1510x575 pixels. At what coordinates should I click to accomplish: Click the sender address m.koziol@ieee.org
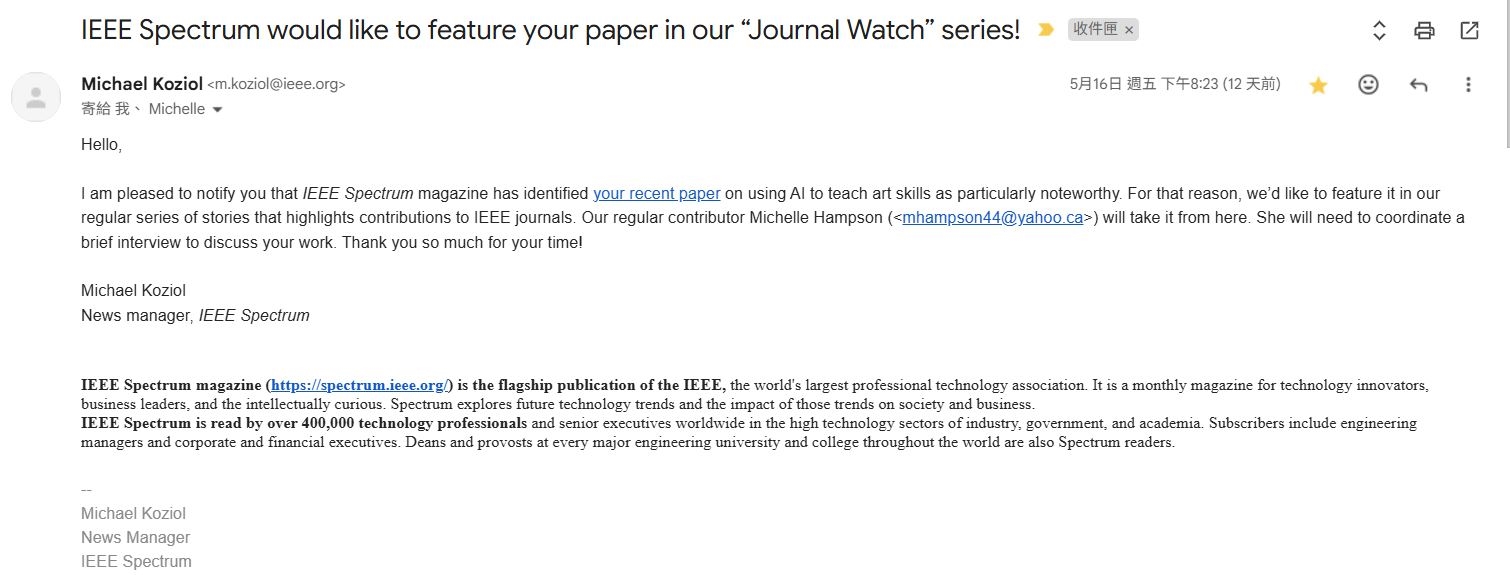tap(276, 85)
